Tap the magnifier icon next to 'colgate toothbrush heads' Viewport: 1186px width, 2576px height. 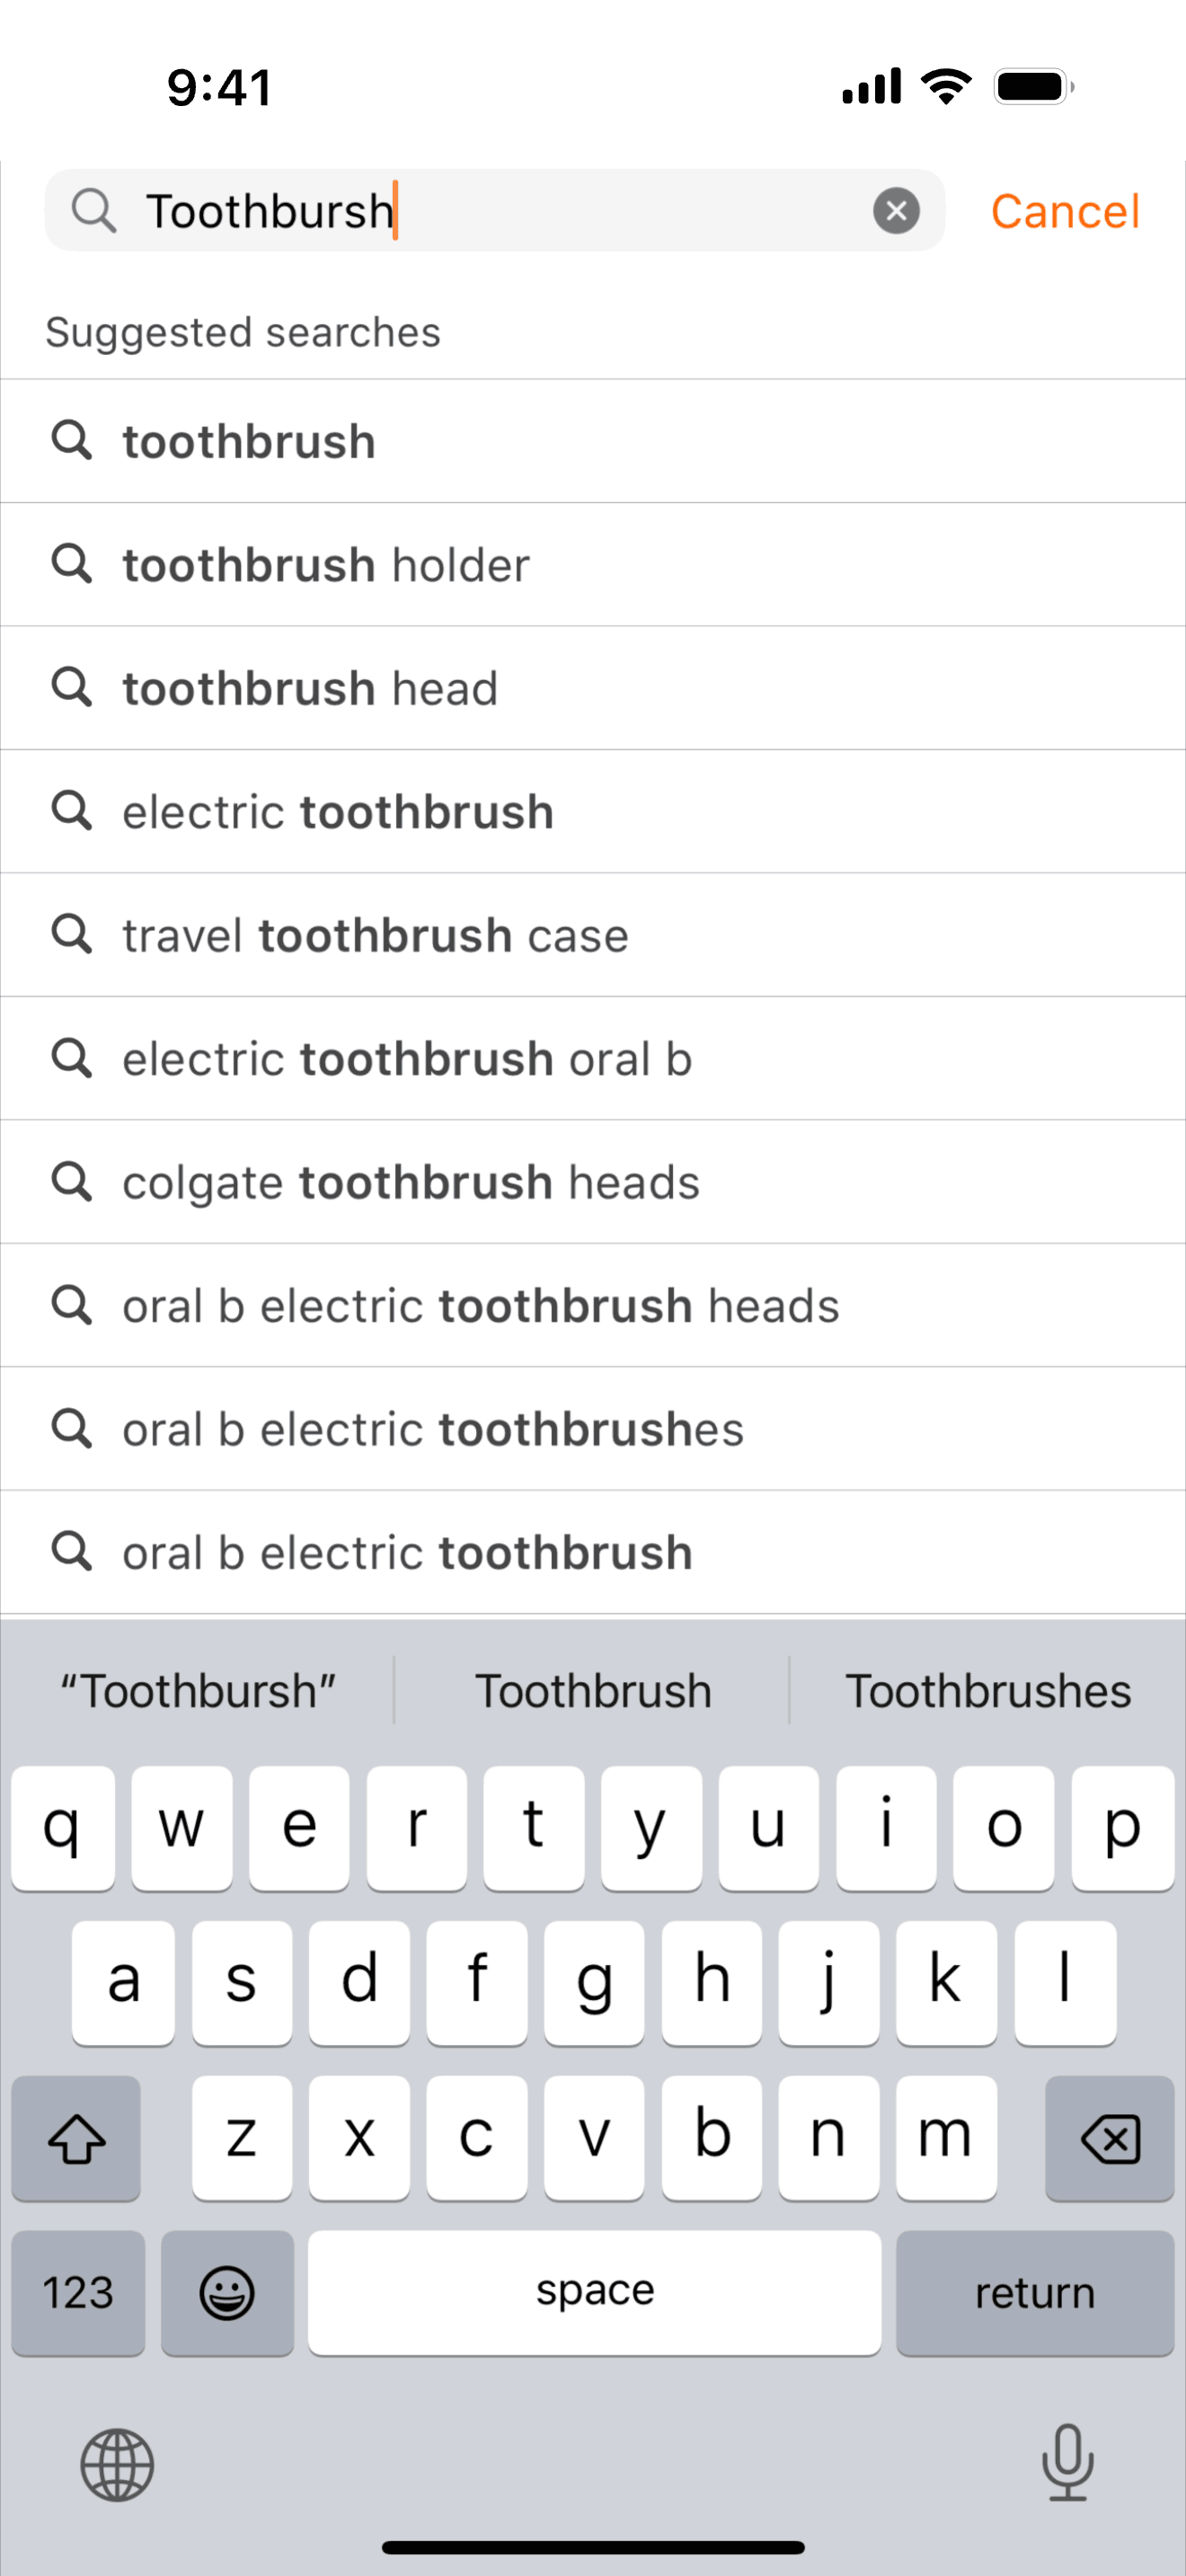[72, 1182]
